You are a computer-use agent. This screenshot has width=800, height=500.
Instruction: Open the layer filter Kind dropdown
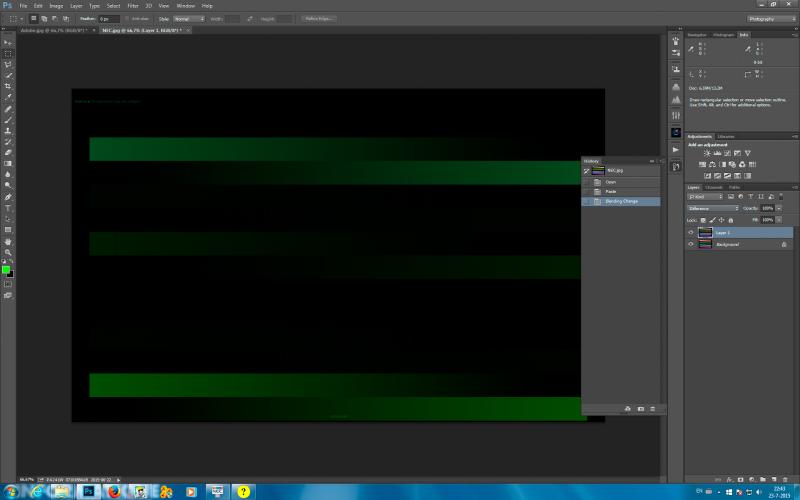pos(705,196)
